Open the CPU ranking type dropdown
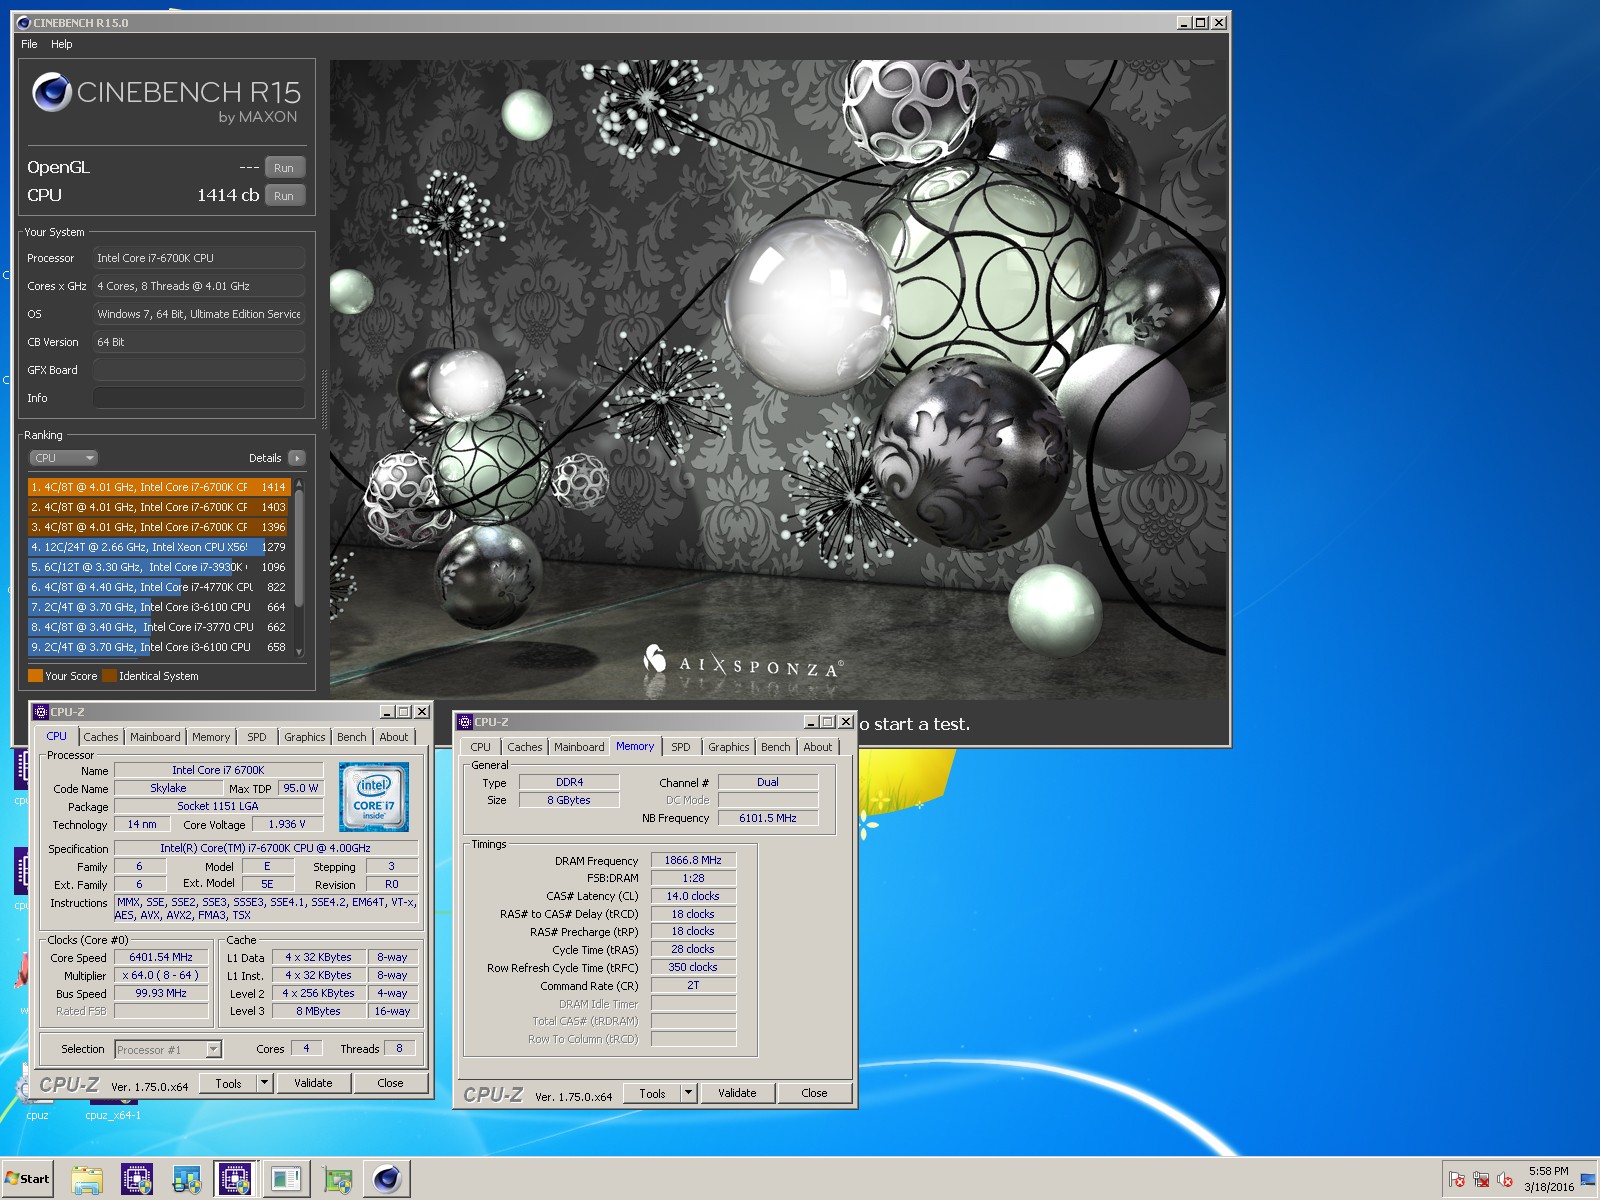The width and height of the screenshot is (1600, 1200). click(63, 458)
